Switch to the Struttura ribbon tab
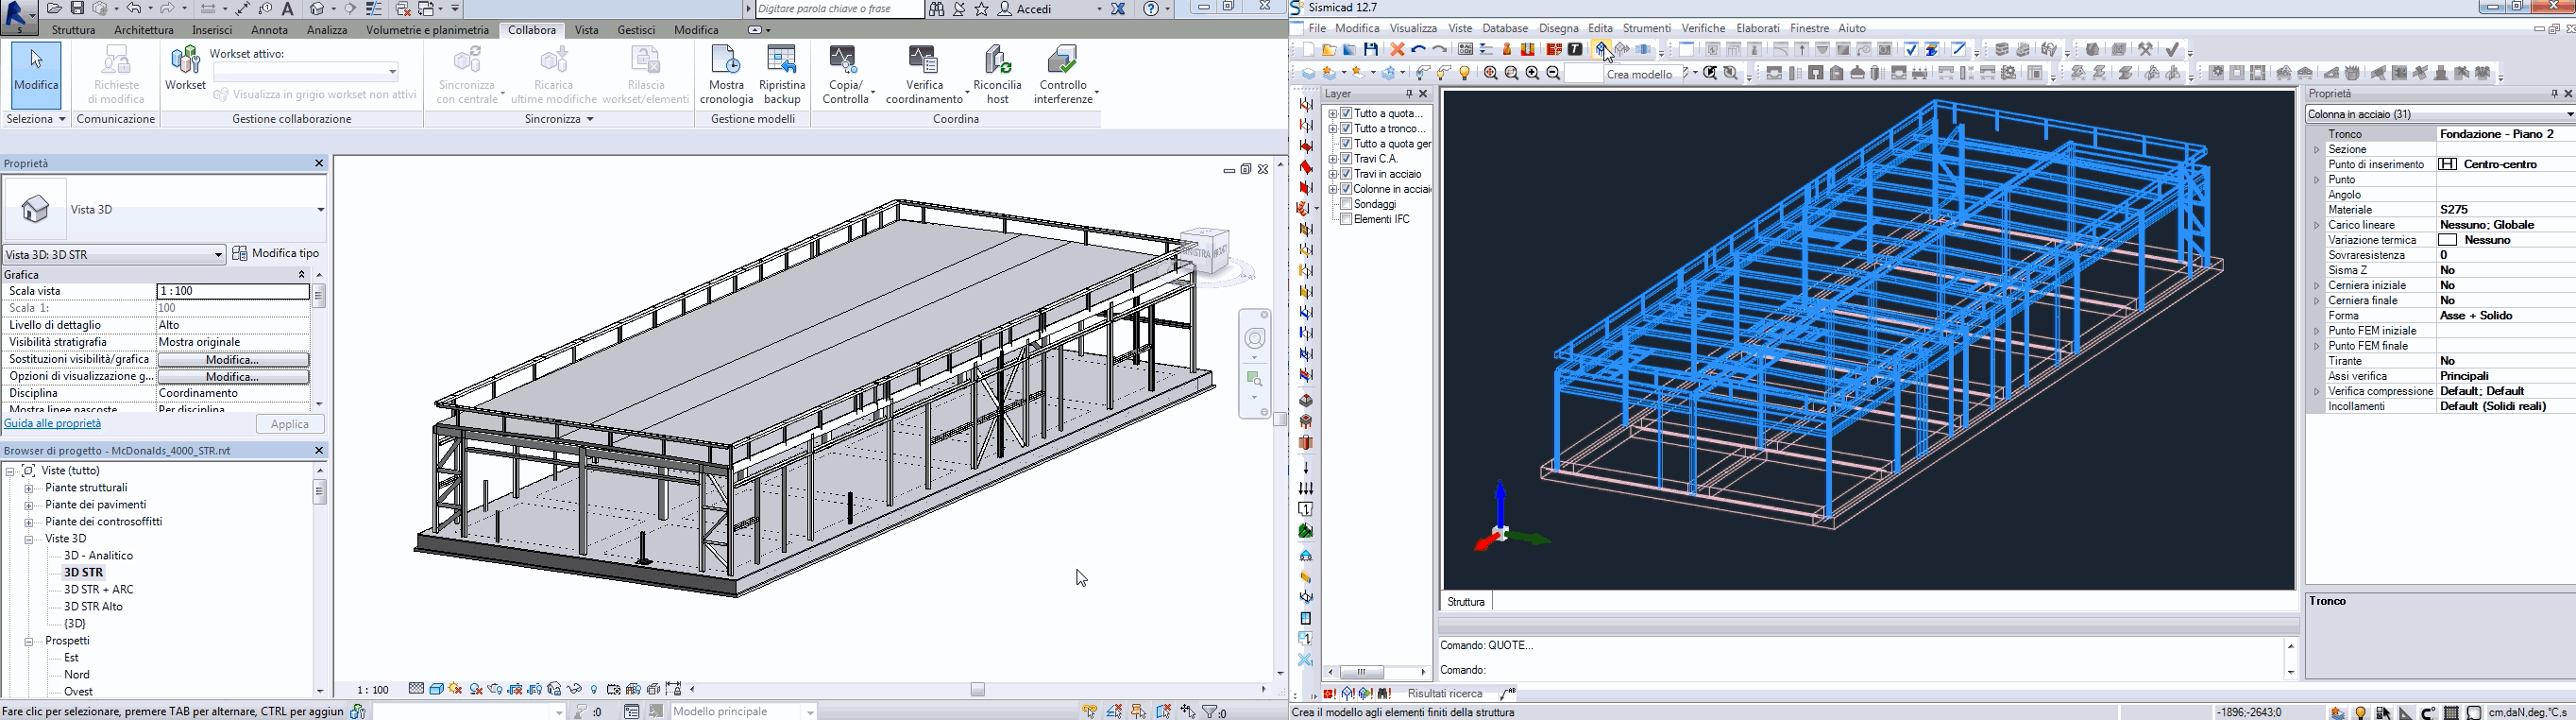The width and height of the screenshot is (2576, 720). (73, 31)
